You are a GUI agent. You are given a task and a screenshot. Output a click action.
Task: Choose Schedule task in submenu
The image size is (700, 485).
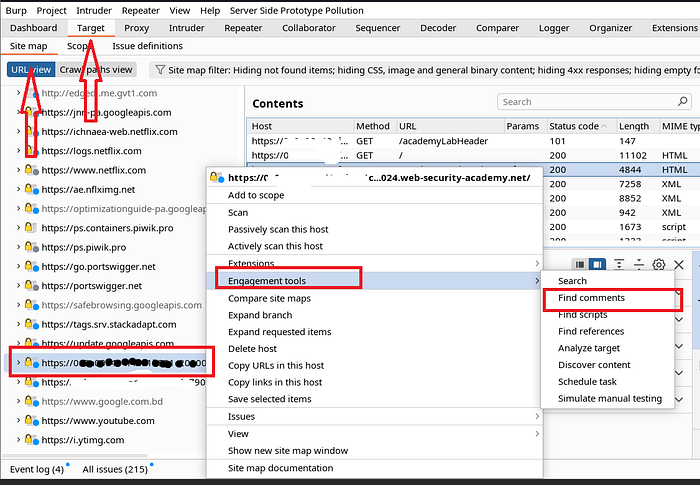[607, 381]
